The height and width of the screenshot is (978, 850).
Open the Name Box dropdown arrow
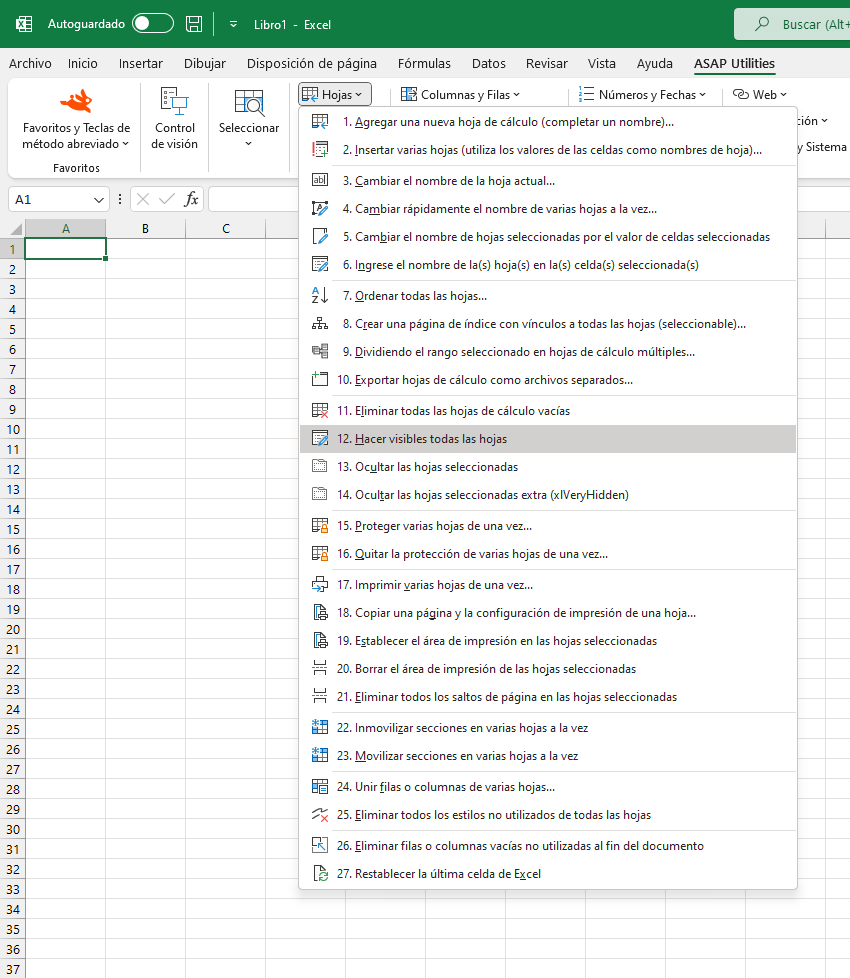coord(99,200)
